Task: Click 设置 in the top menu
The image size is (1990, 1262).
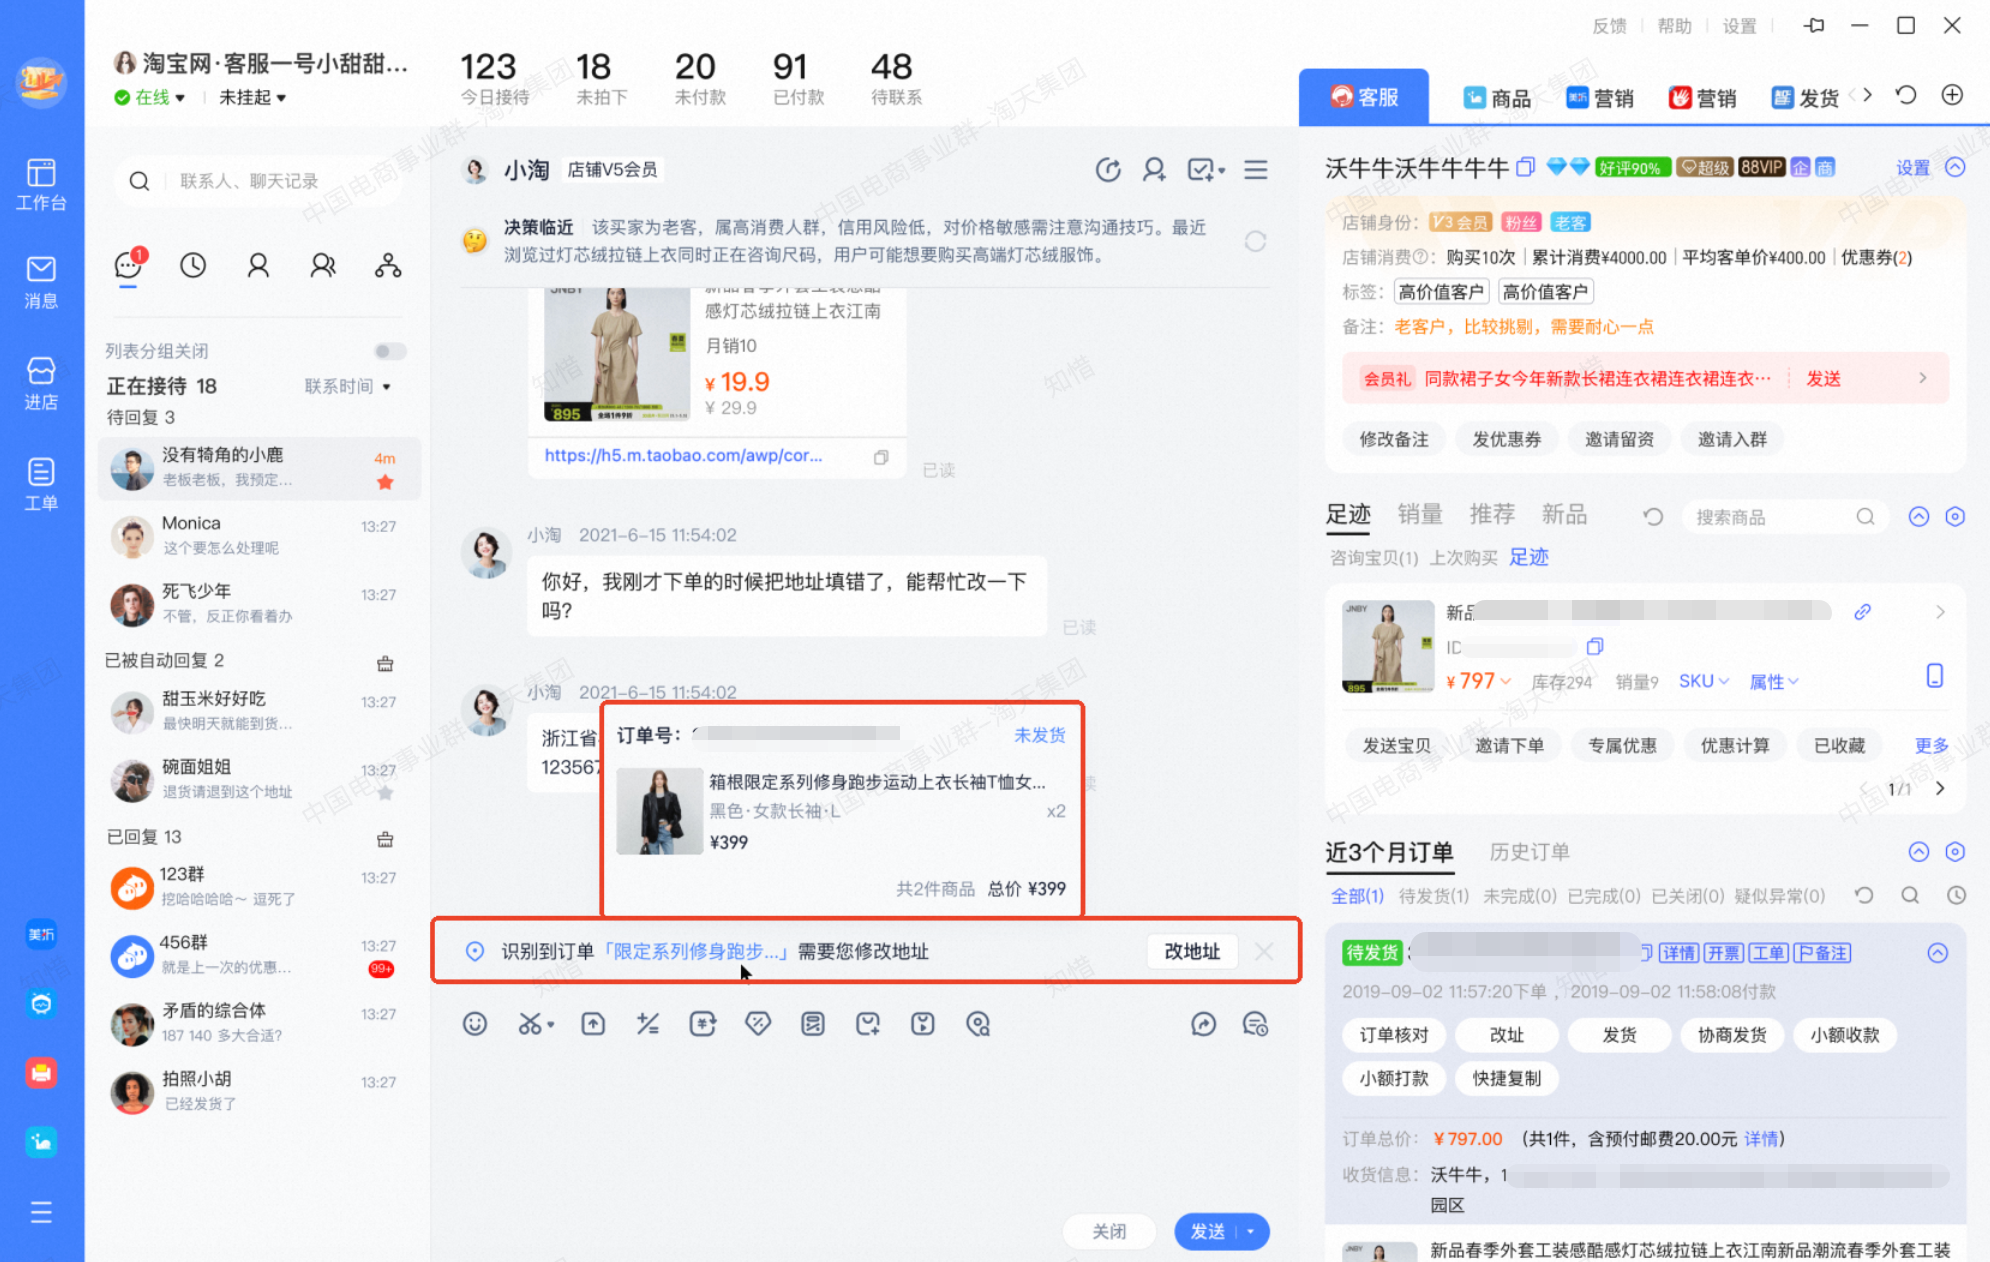Action: pos(1739,26)
